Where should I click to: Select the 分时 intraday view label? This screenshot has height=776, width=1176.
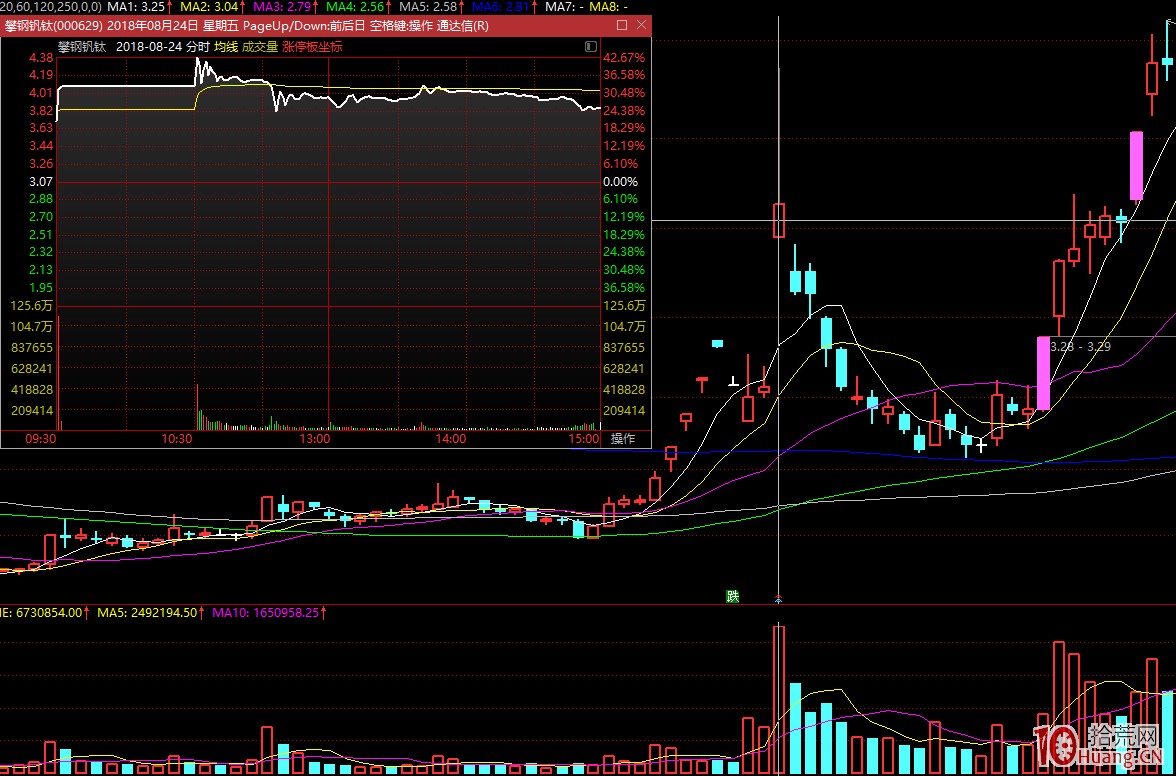click(197, 46)
